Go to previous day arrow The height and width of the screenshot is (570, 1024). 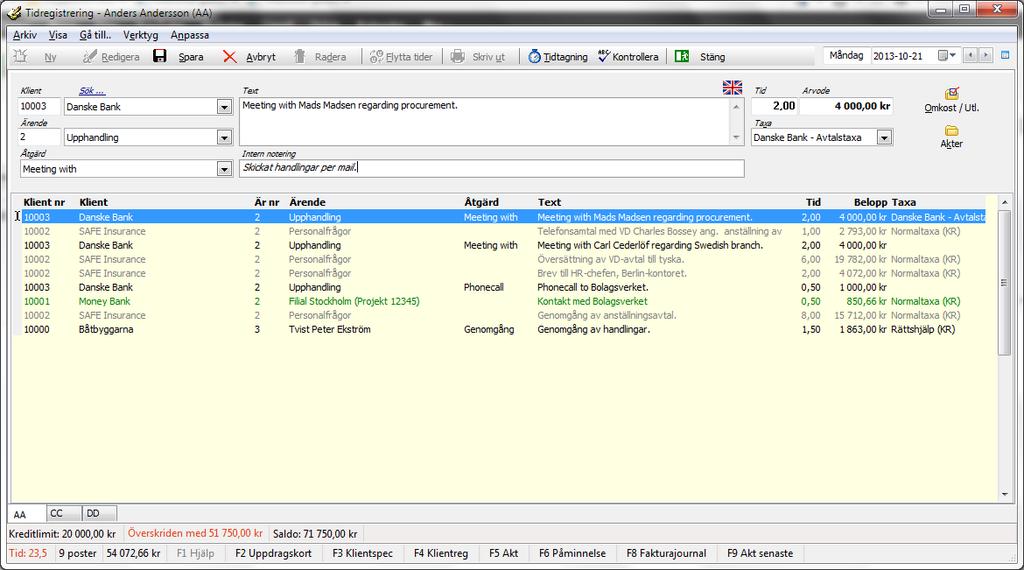click(x=970, y=55)
